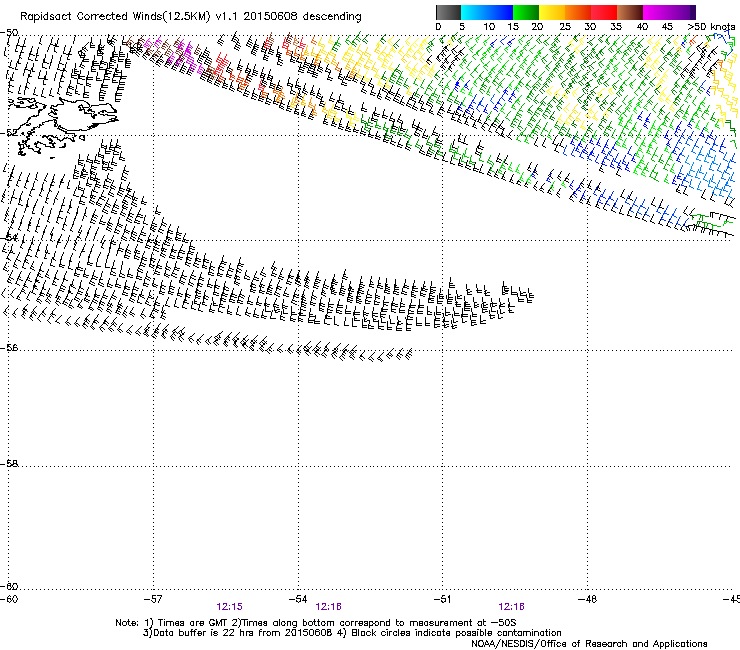The image size is (740, 650).
Task: Select the '40' legend scale label
Action: [642, 27]
